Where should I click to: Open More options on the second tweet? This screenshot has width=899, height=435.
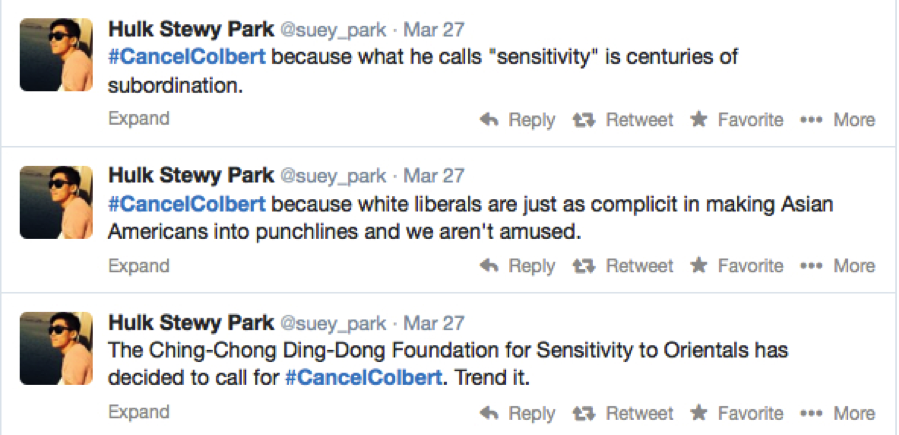click(838, 266)
